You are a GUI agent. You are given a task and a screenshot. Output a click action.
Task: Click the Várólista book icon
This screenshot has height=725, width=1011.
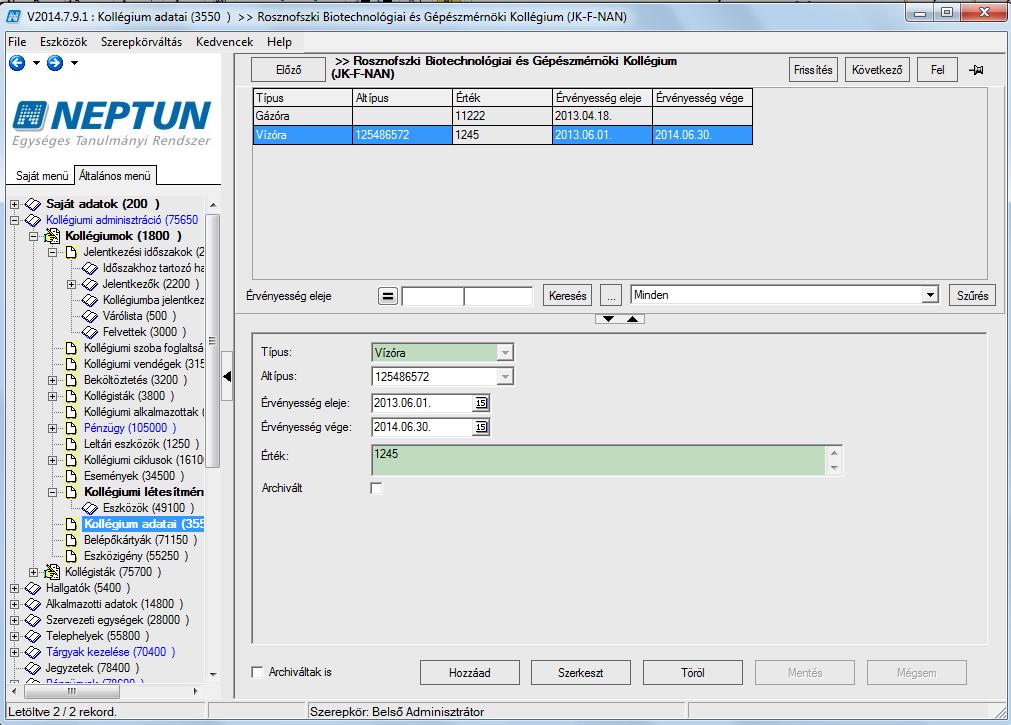click(x=90, y=316)
